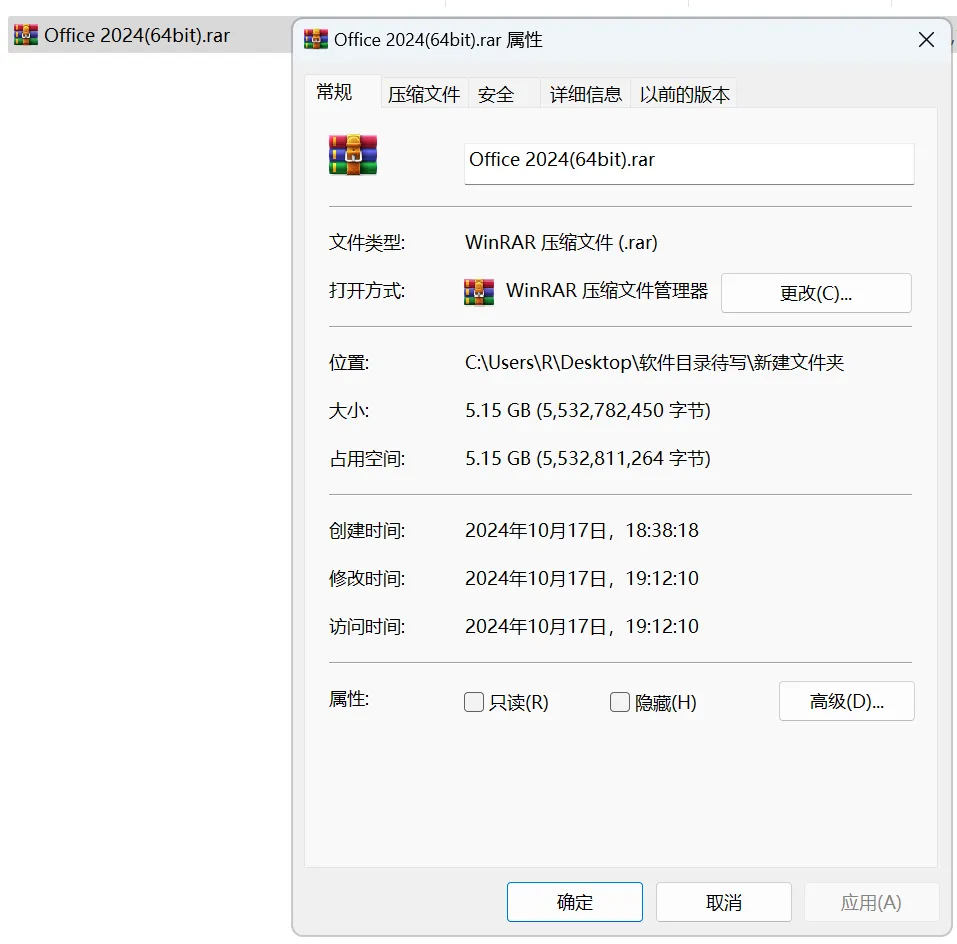Screen dimensions: 957x944
Task: Click the 大小 value 5,532,782,450 字节
Action: (x=588, y=410)
